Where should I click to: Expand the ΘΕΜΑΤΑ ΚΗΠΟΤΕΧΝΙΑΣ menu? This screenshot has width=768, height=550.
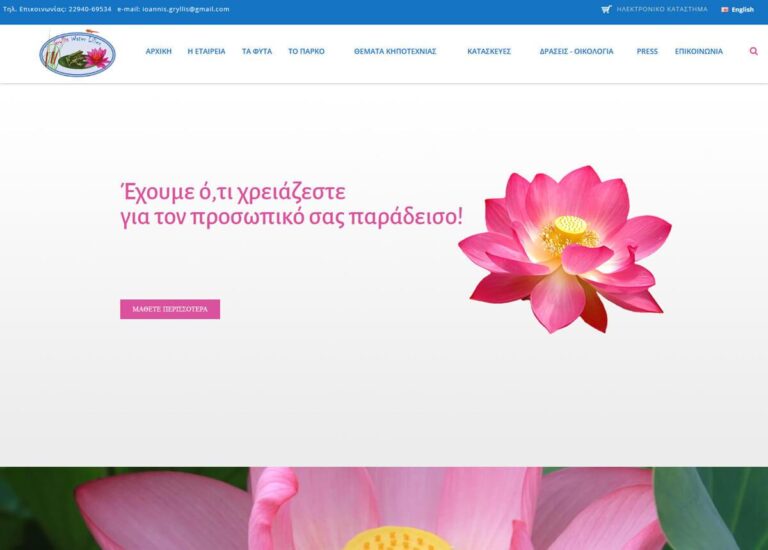pyautogui.click(x=395, y=51)
